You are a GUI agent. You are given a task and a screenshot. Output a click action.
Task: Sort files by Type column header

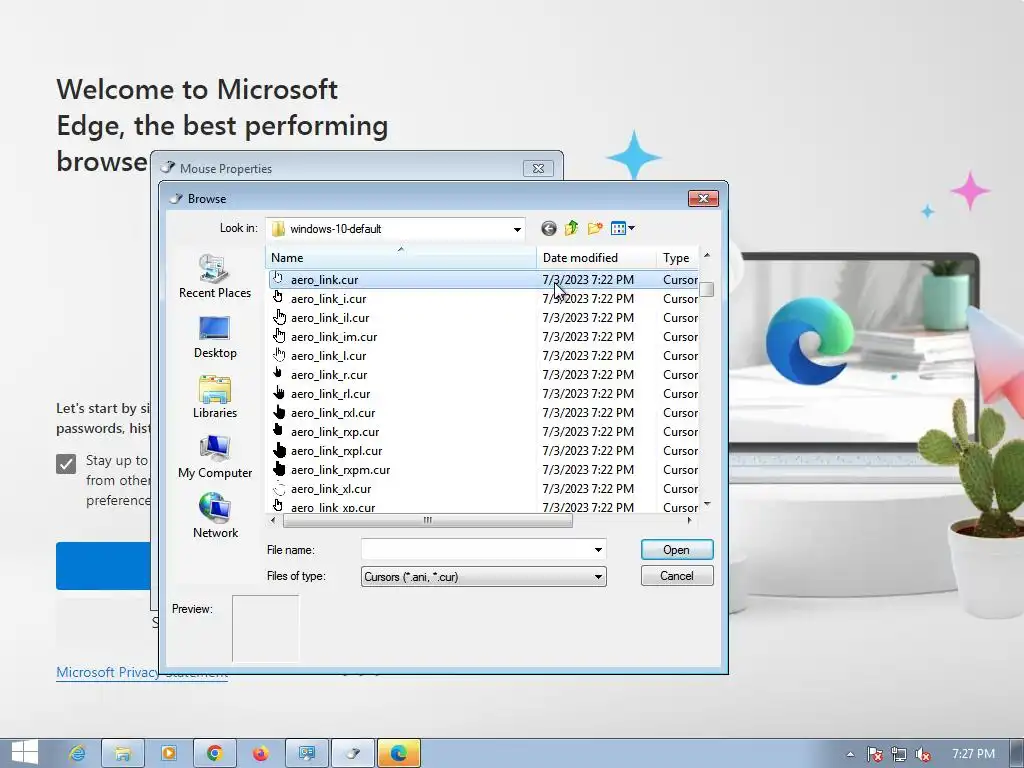[x=678, y=257]
